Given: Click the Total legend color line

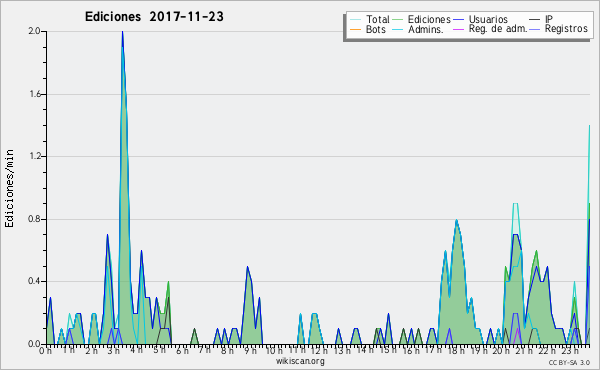Looking at the screenshot, I should coord(355,20).
